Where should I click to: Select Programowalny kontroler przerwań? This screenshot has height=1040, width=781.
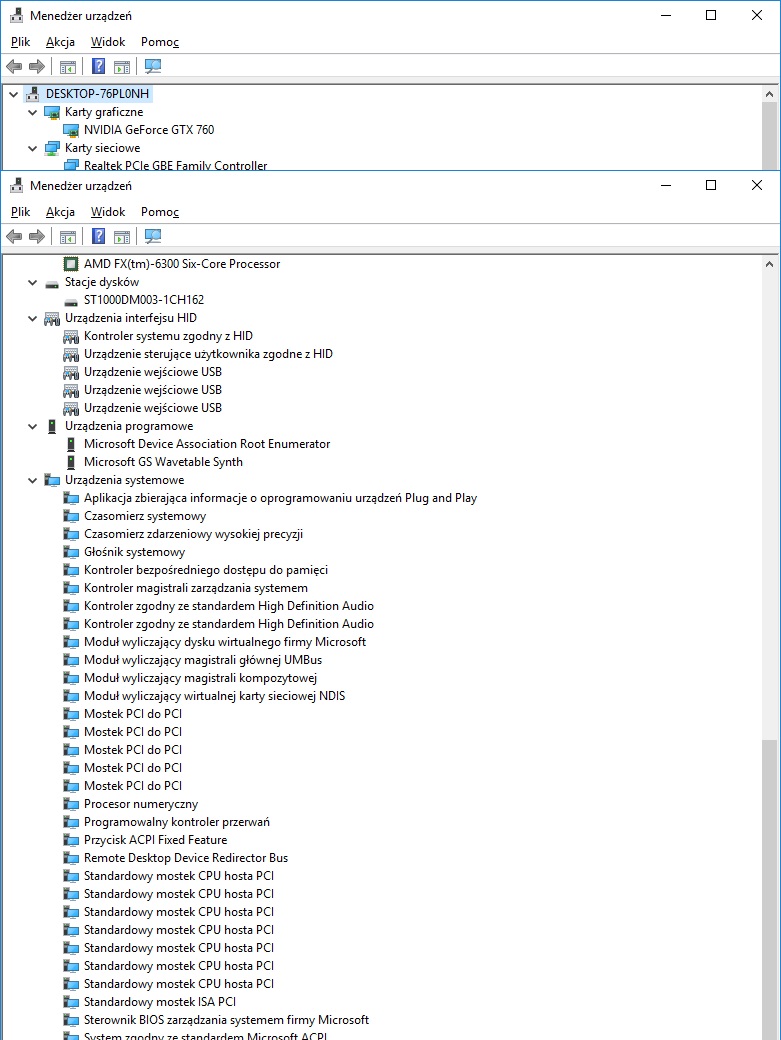pyautogui.click(x=176, y=822)
